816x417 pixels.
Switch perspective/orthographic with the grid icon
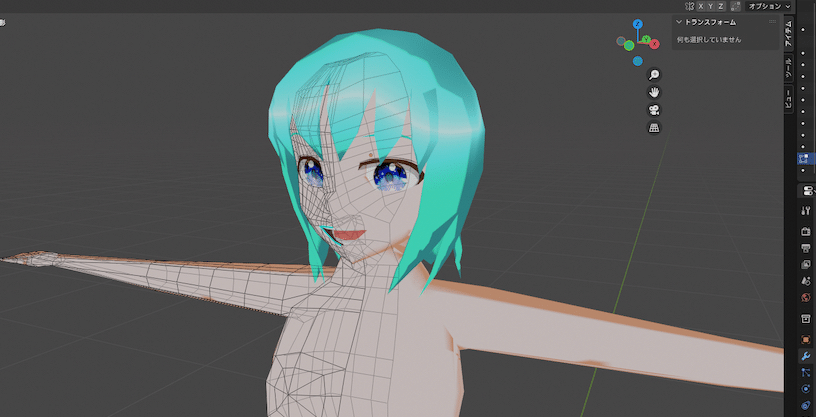(654, 128)
